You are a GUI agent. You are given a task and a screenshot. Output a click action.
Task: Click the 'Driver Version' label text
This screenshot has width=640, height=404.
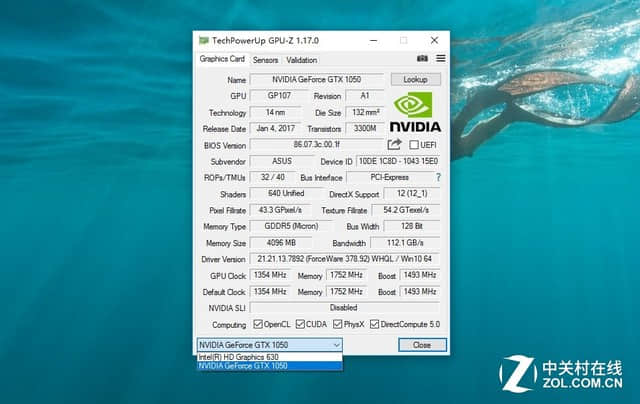click(223, 260)
